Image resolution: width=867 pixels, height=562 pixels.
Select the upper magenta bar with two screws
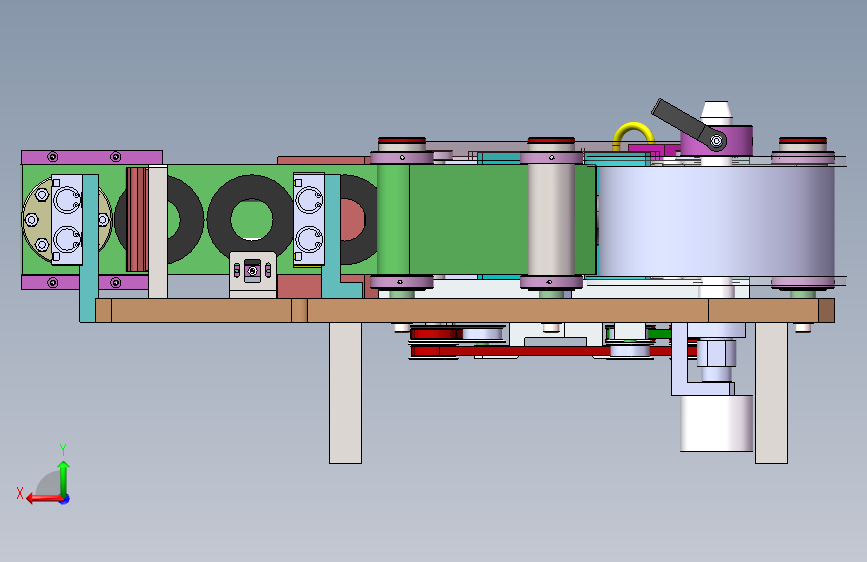pyautogui.click(x=92, y=157)
